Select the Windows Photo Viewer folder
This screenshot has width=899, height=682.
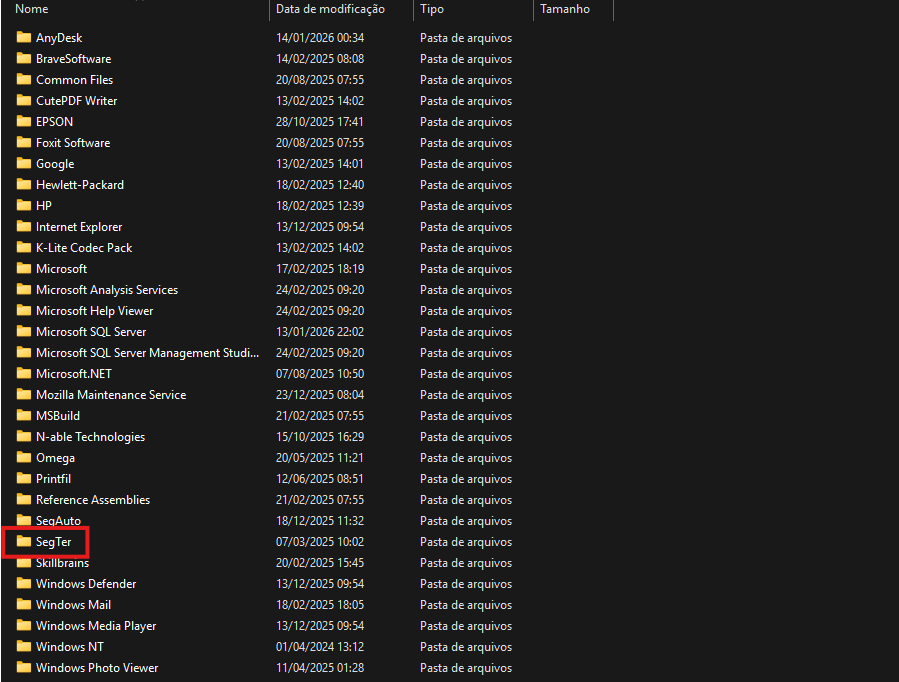(97, 668)
